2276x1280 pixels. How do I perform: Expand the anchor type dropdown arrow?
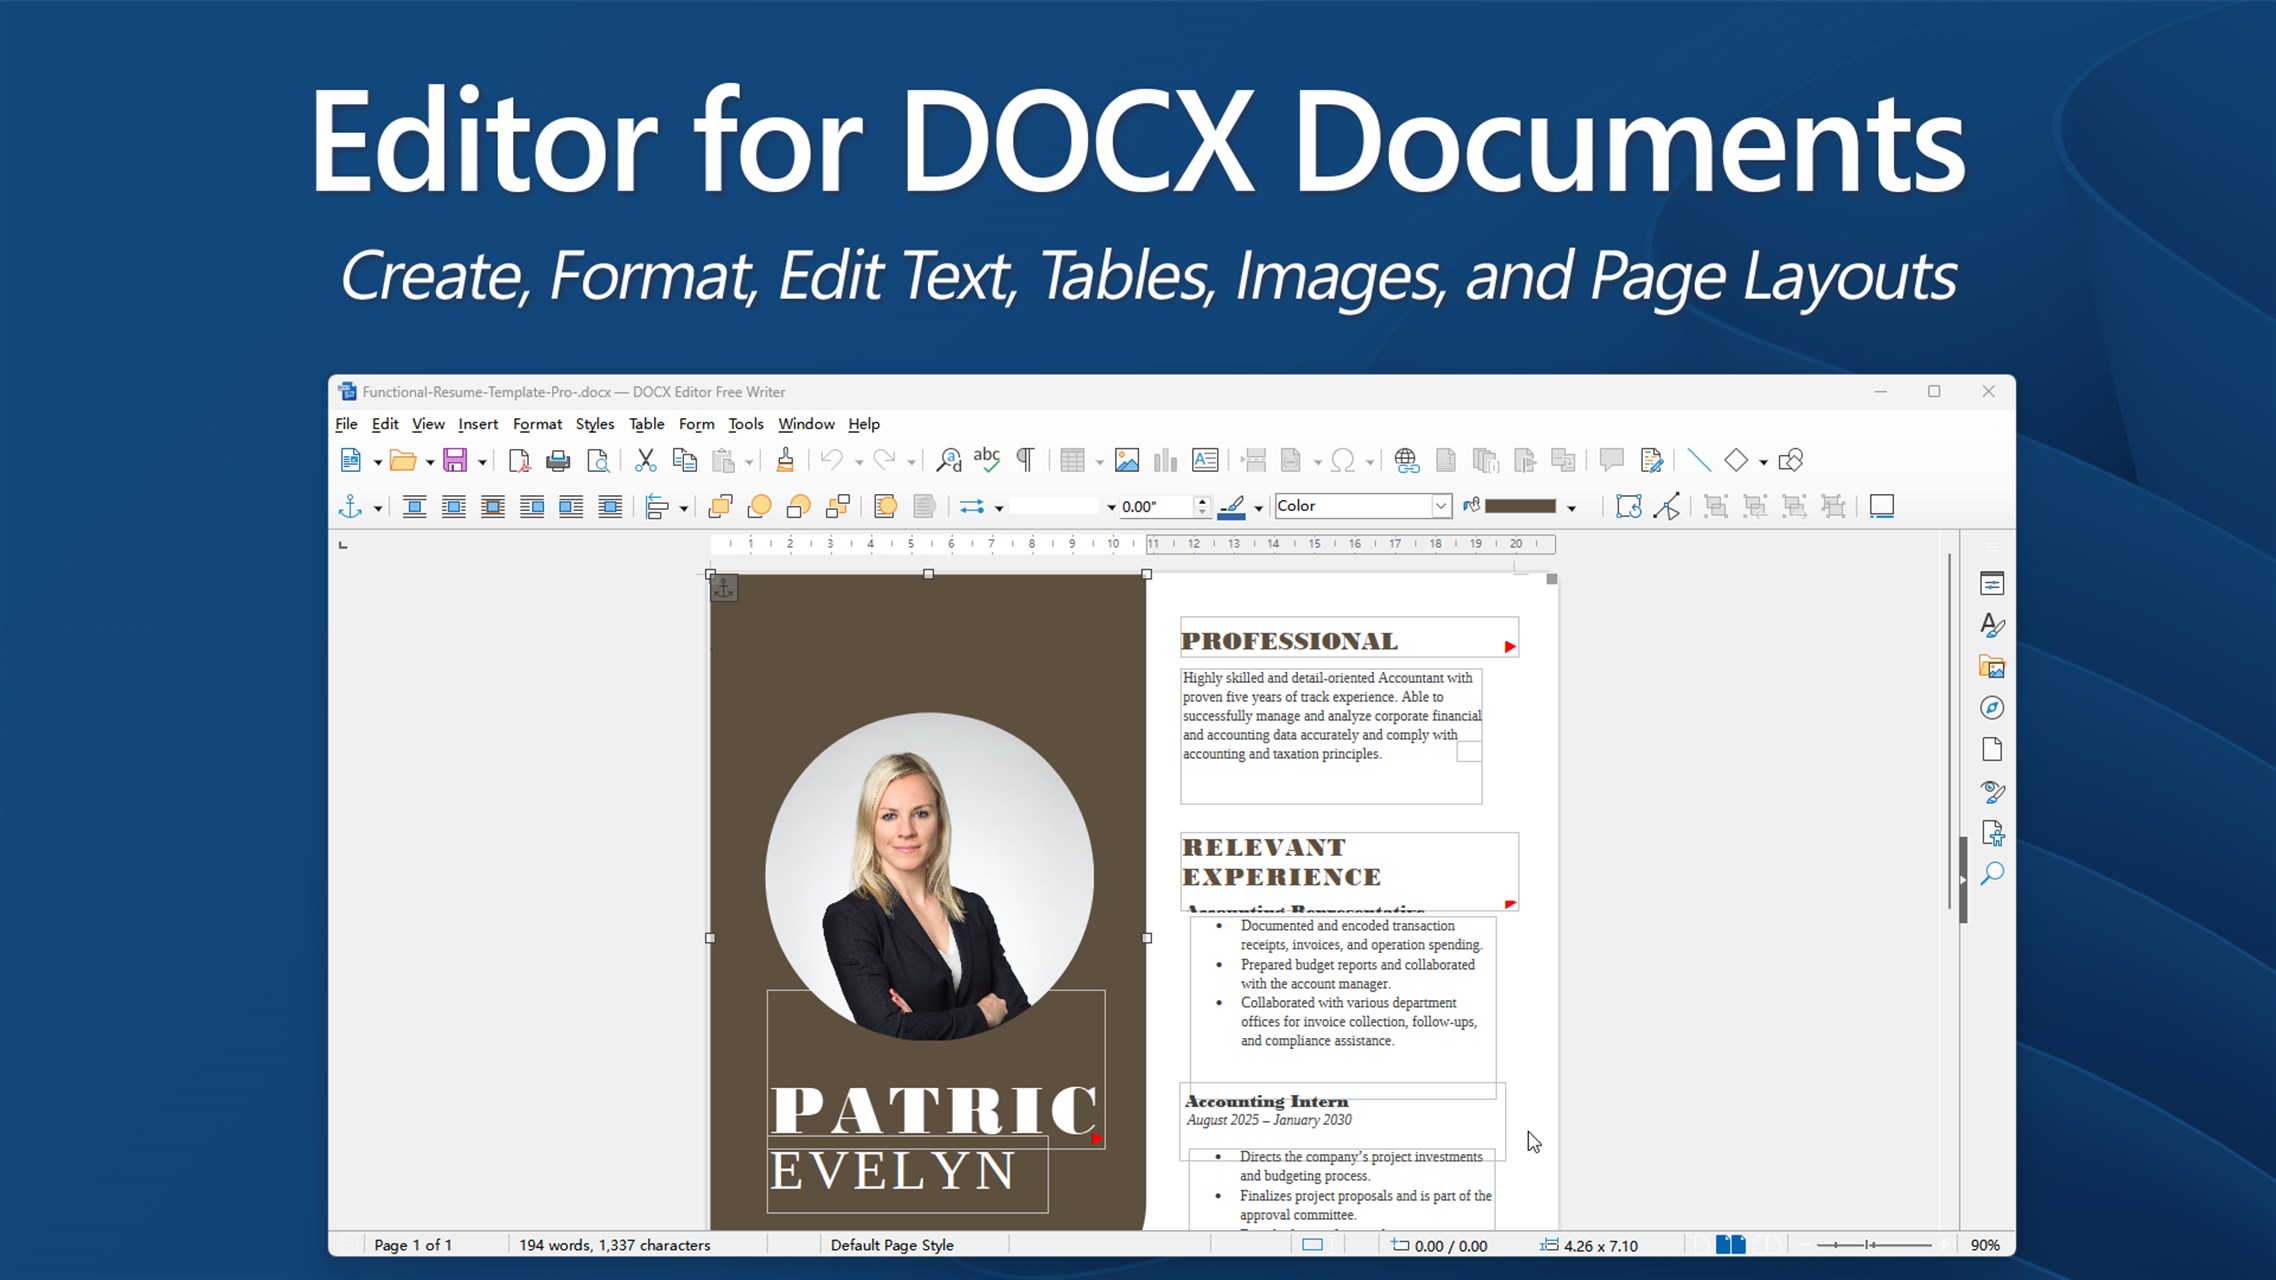378,508
